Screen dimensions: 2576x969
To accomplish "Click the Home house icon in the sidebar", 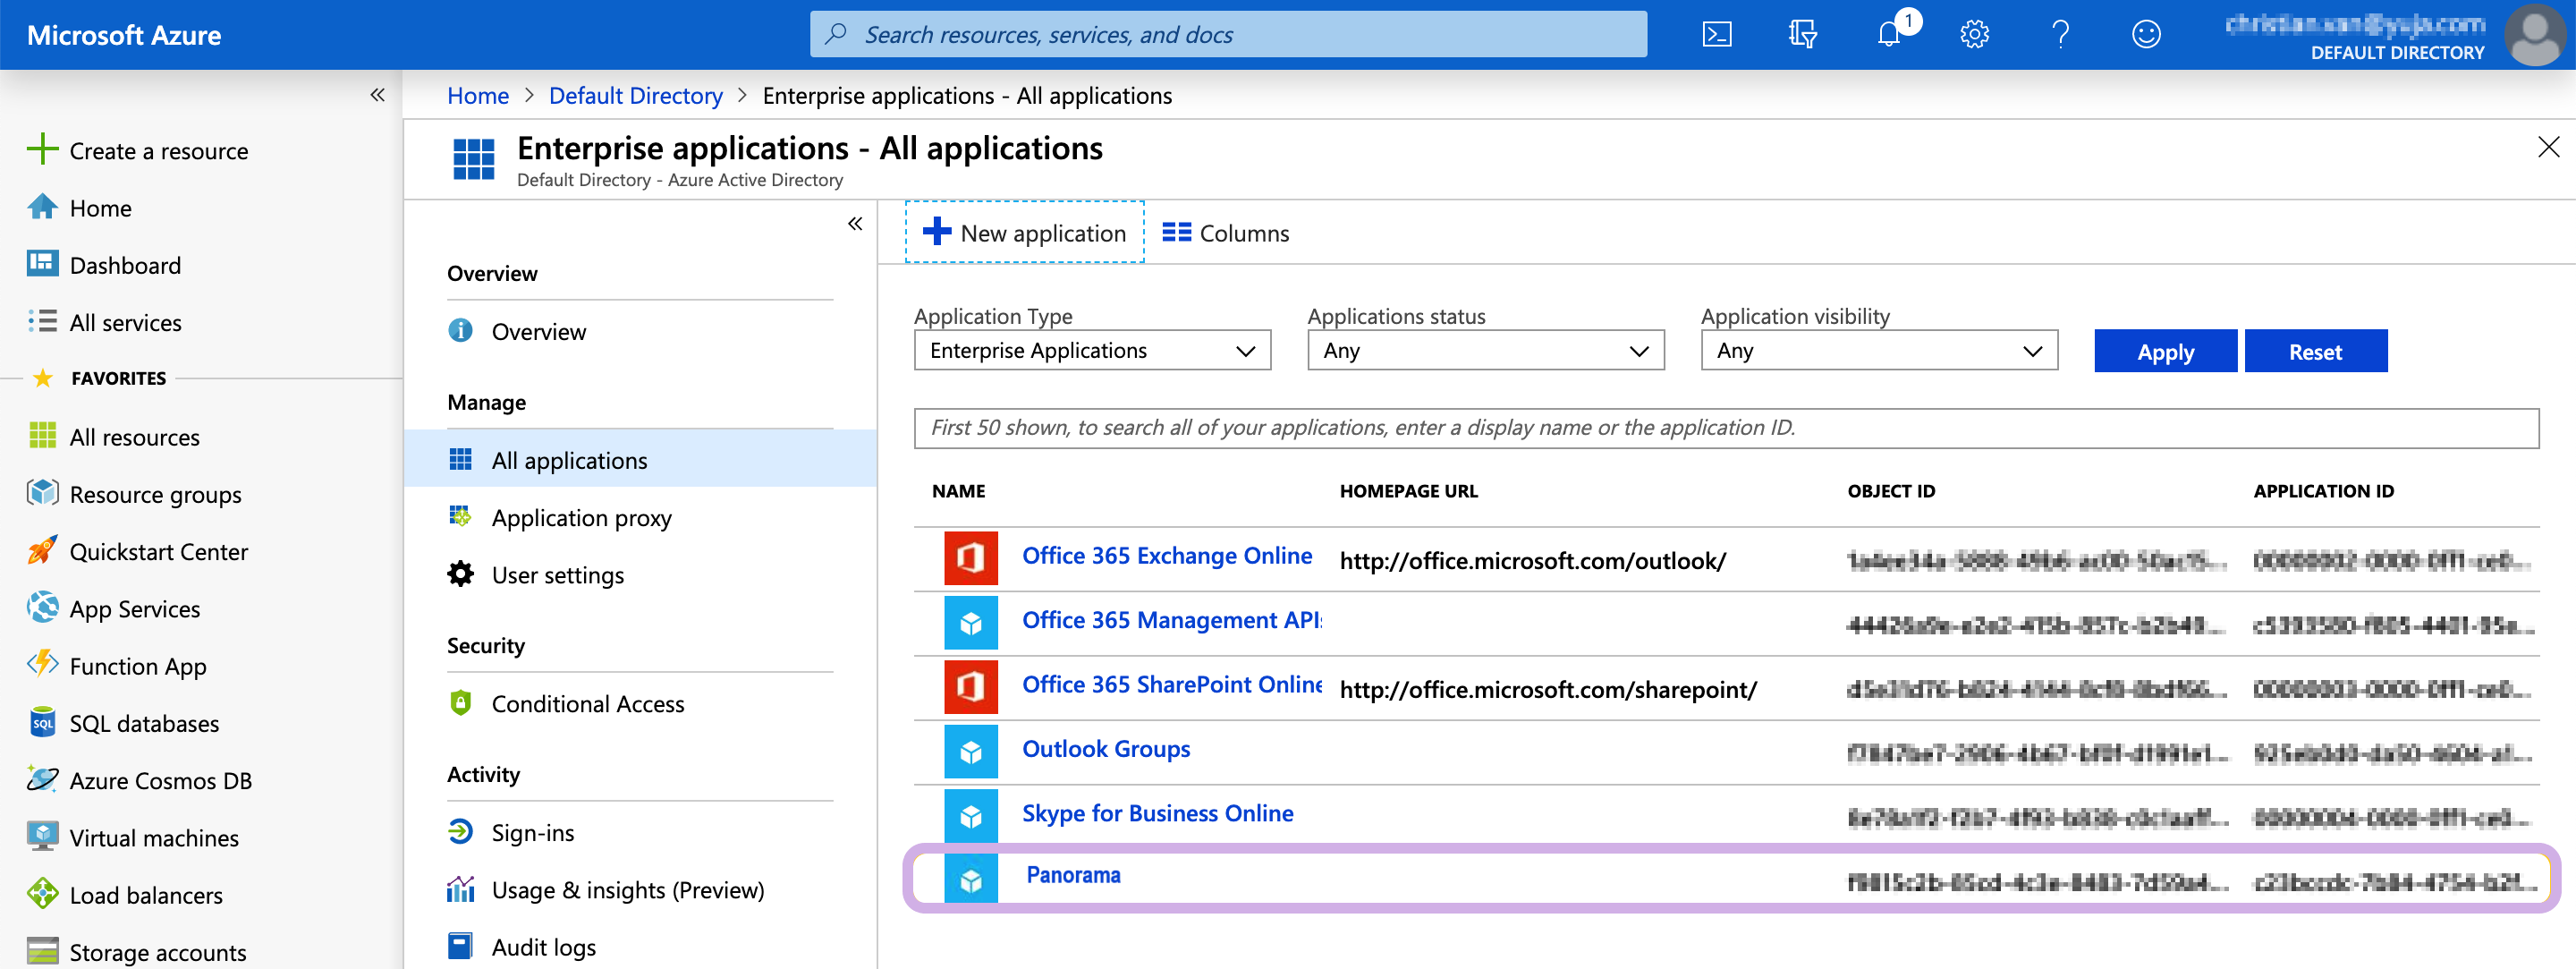I will point(42,207).
